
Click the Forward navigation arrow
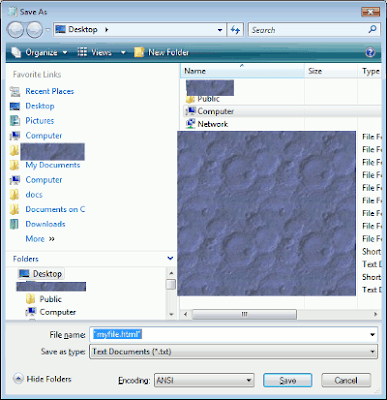pyautogui.click(x=34, y=30)
